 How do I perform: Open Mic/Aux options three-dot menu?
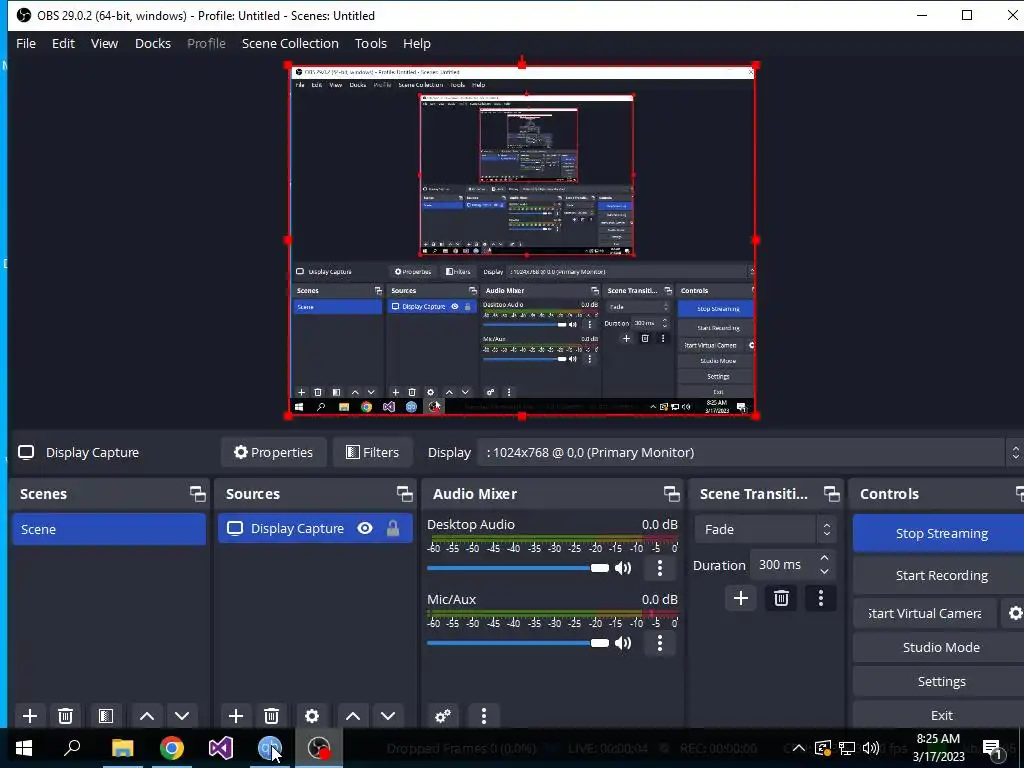pos(660,643)
